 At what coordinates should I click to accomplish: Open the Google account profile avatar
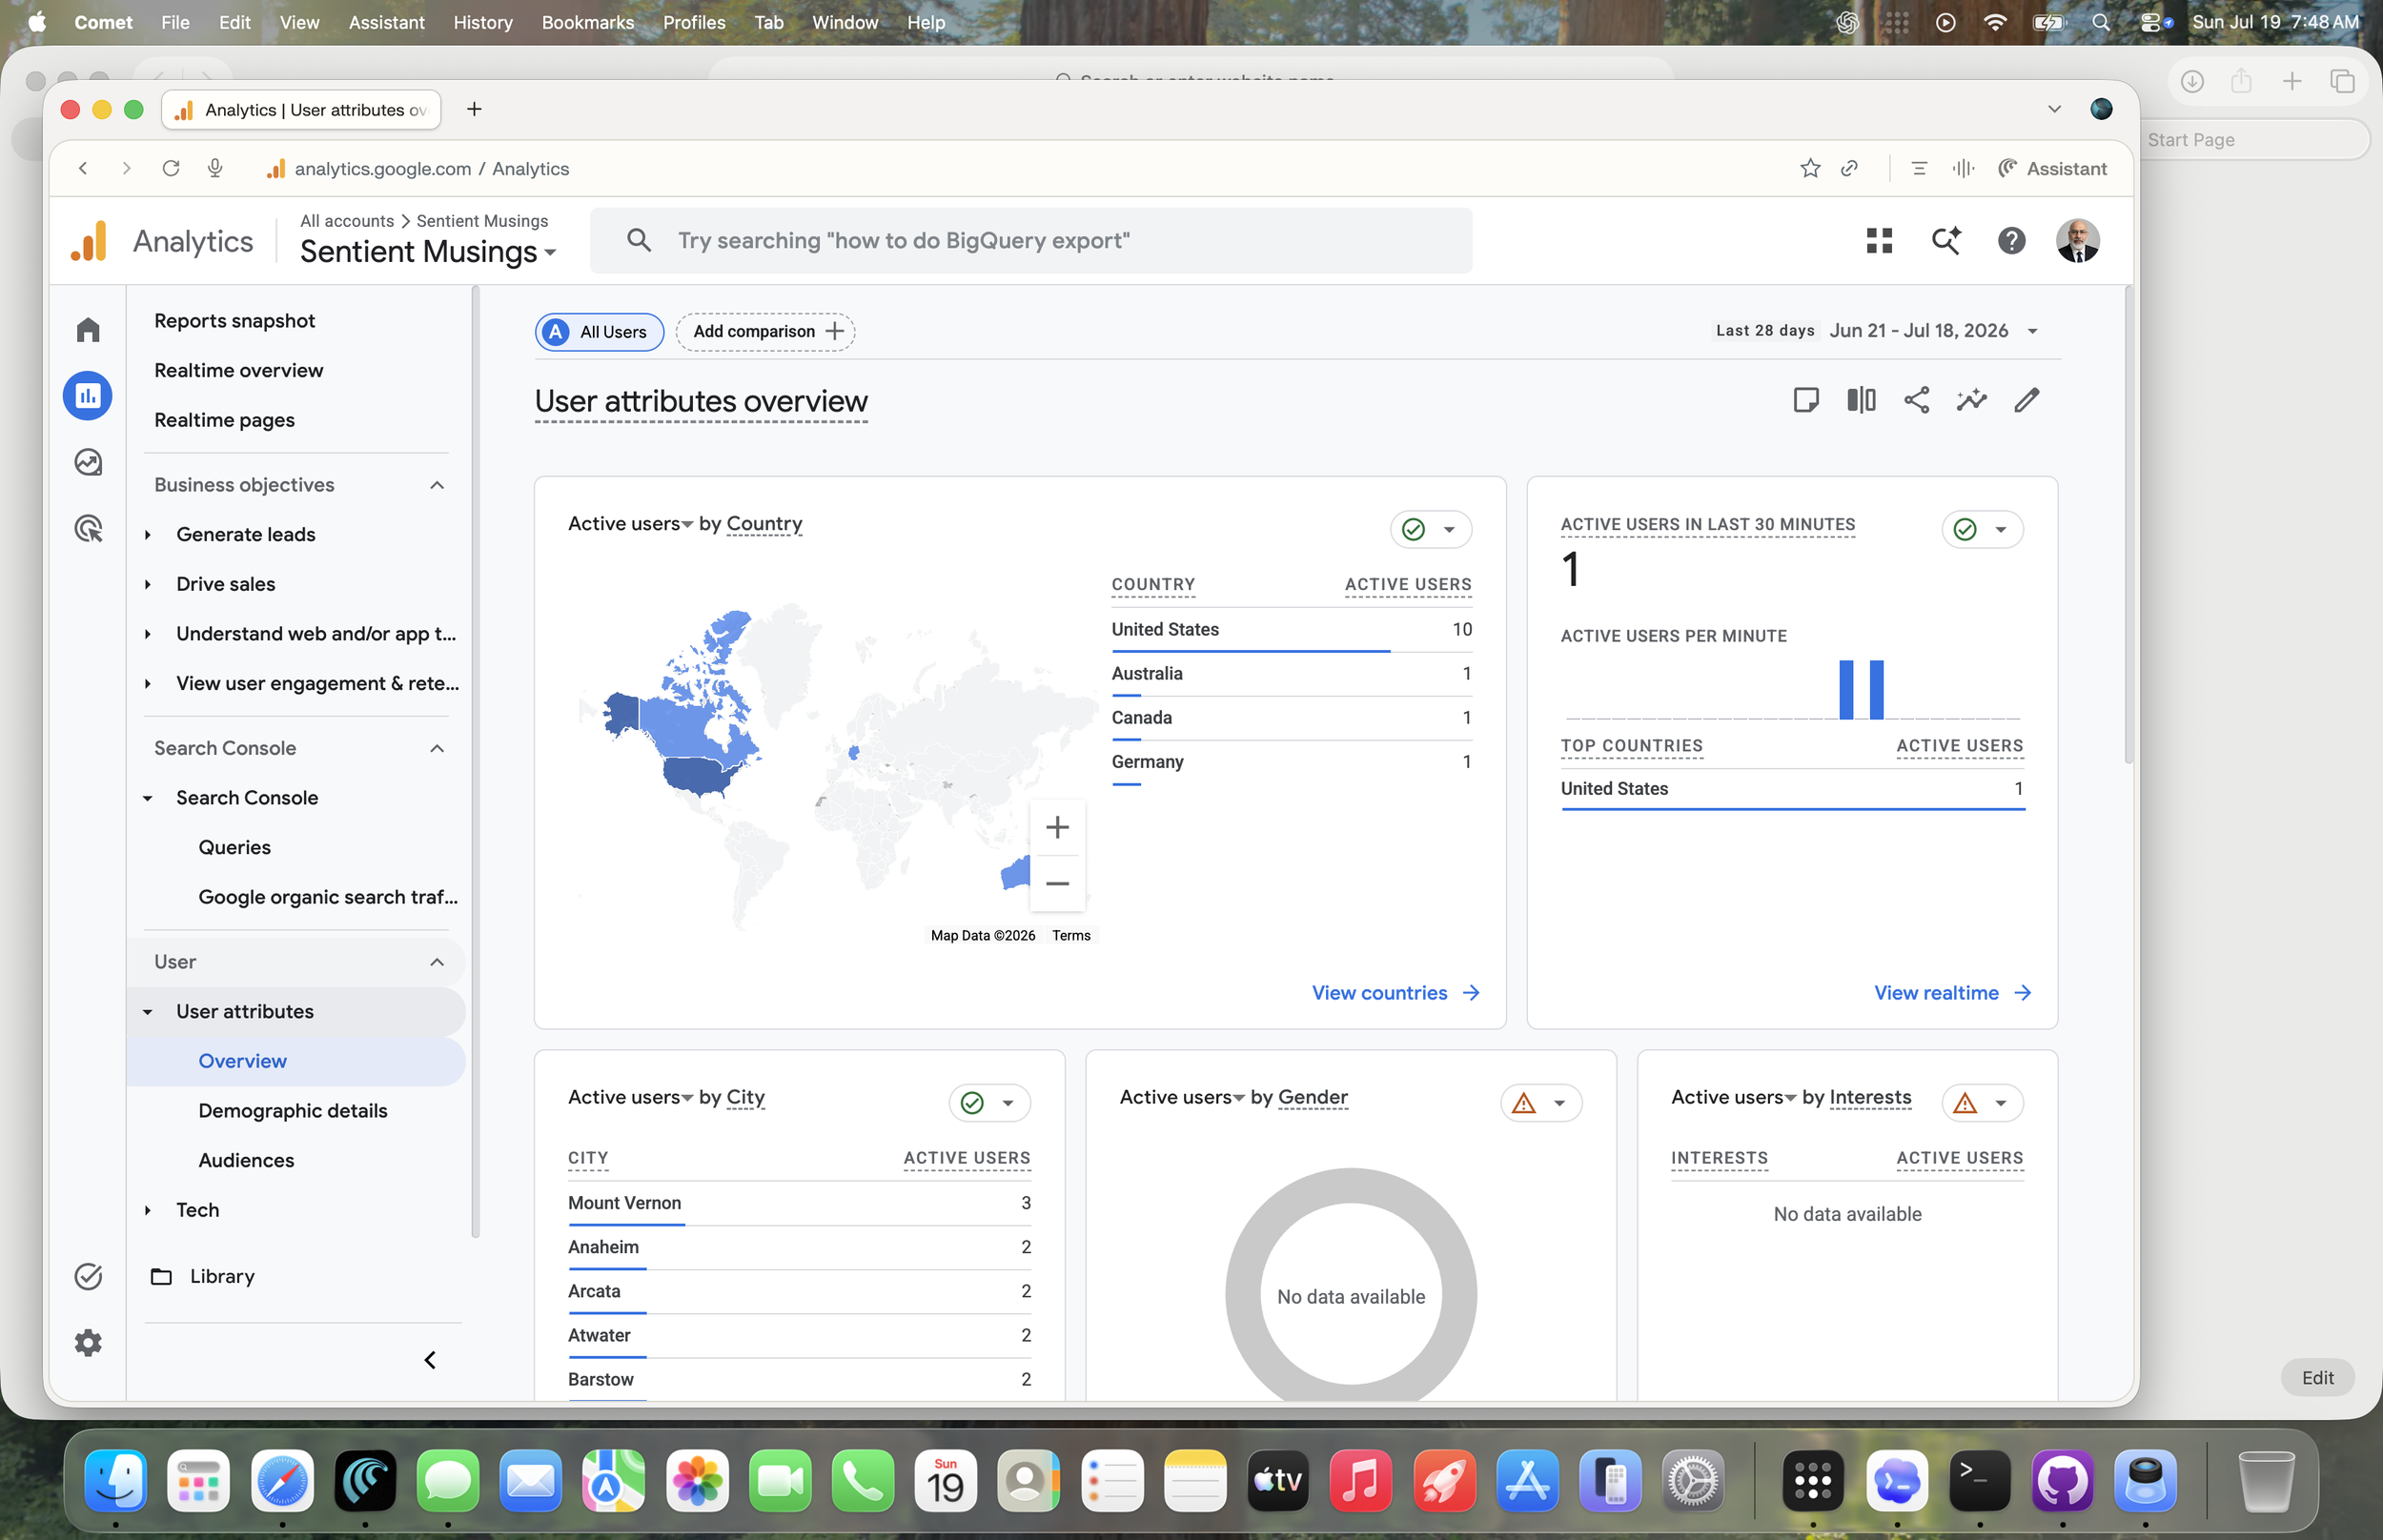click(2077, 241)
